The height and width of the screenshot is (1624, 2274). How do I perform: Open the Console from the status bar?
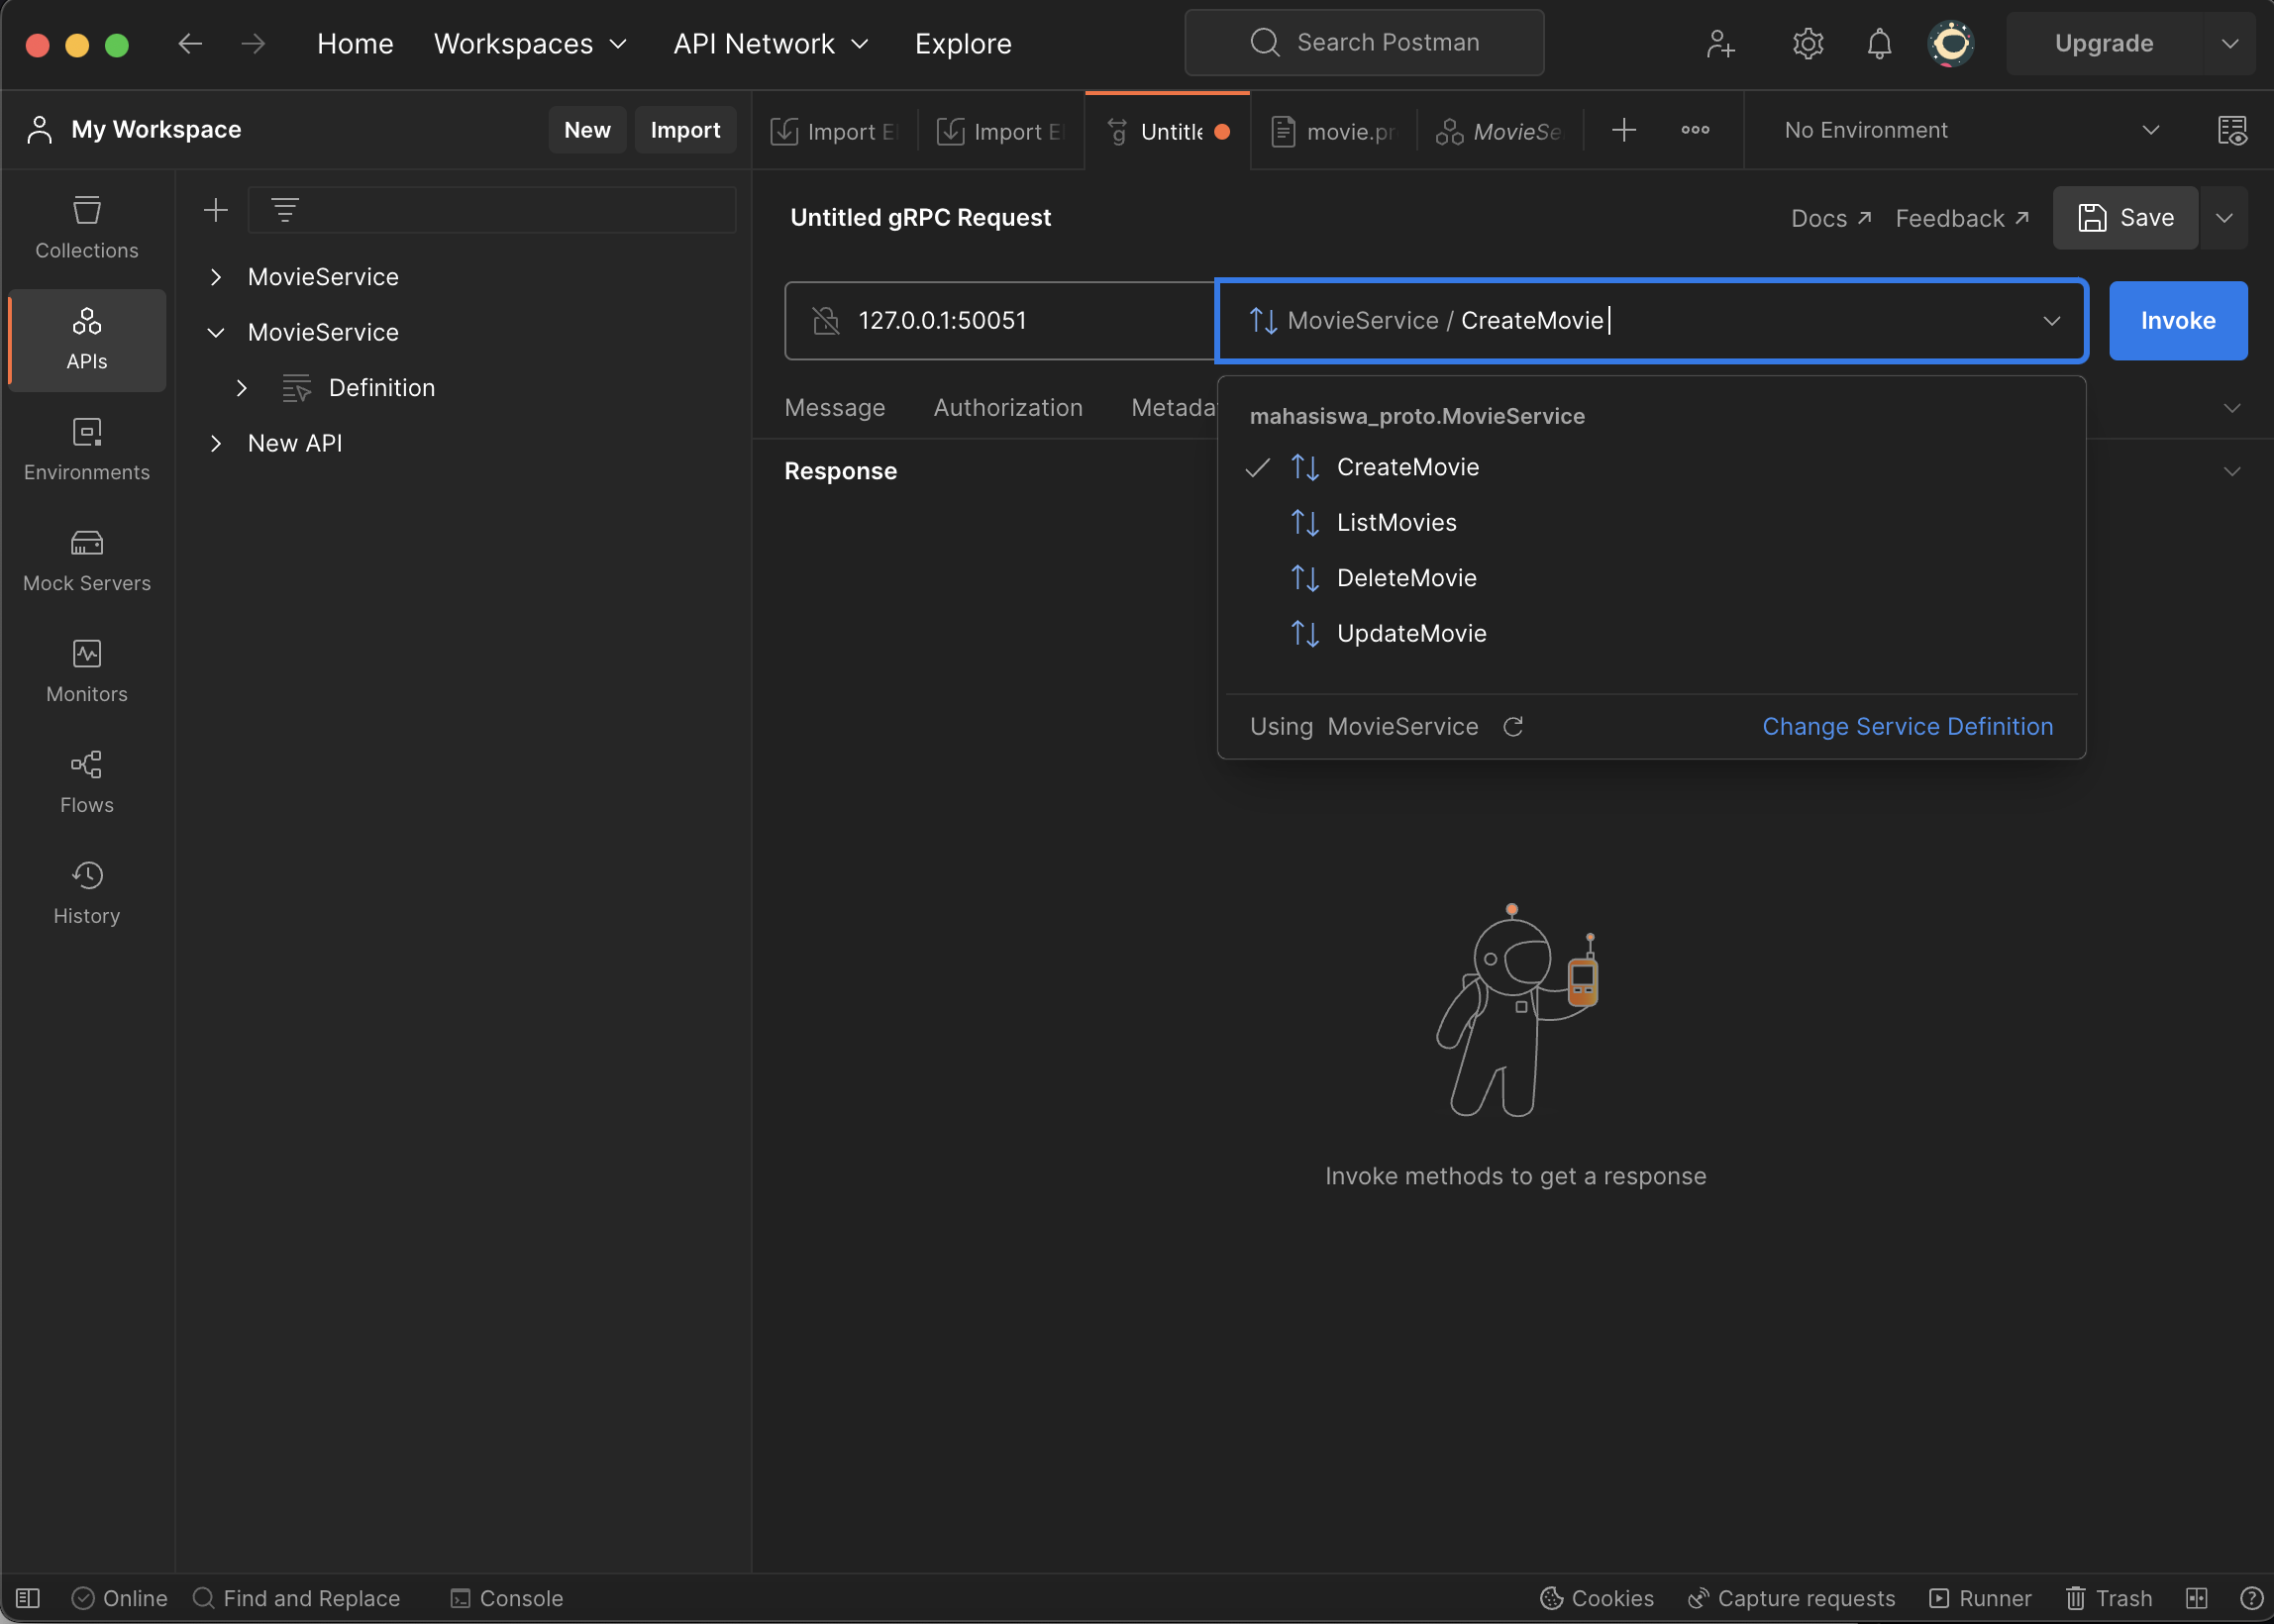[506, 1597]
